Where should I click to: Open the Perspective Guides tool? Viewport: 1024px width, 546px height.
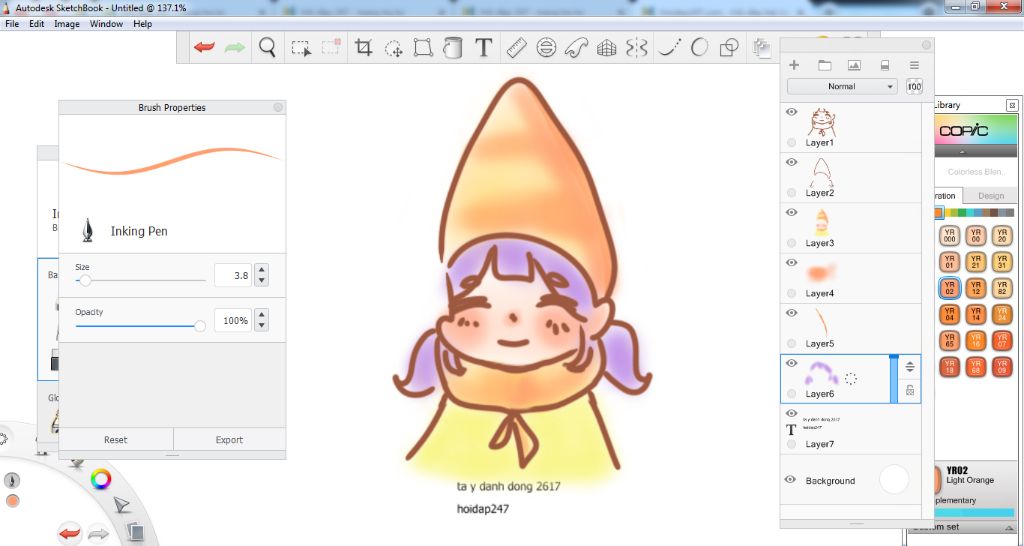click(607, 48)
